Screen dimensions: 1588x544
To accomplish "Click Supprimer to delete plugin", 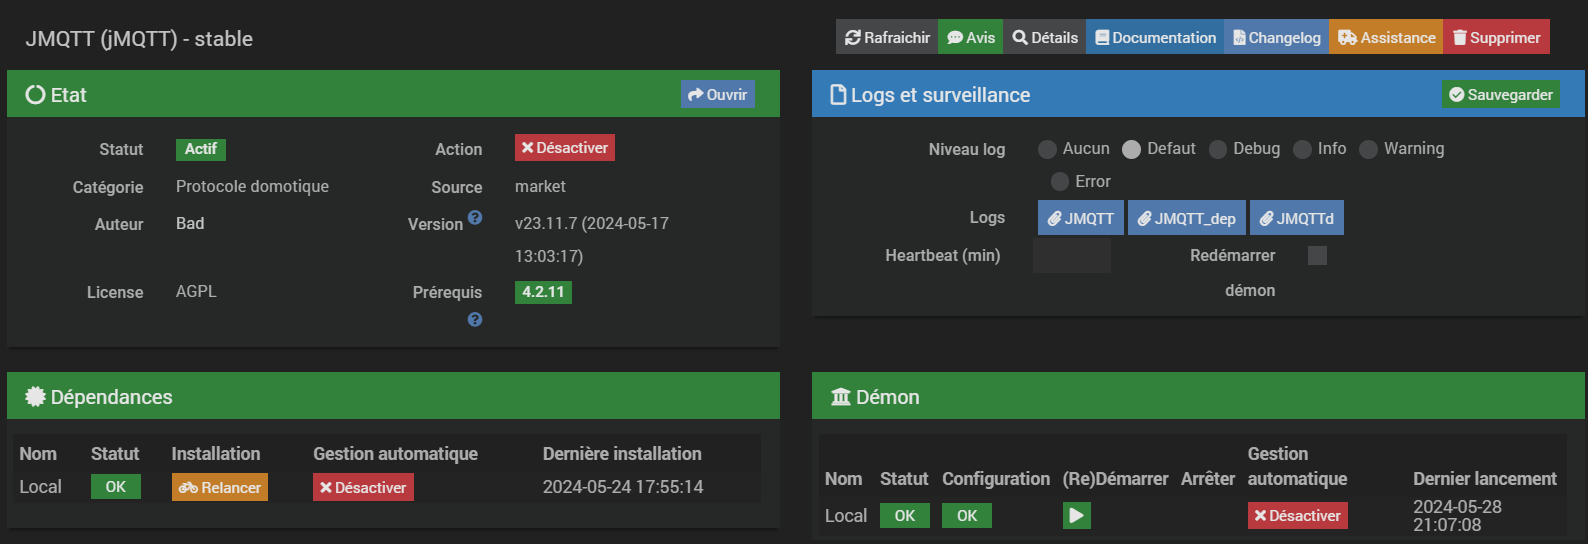I will [x=1496, y=37].
